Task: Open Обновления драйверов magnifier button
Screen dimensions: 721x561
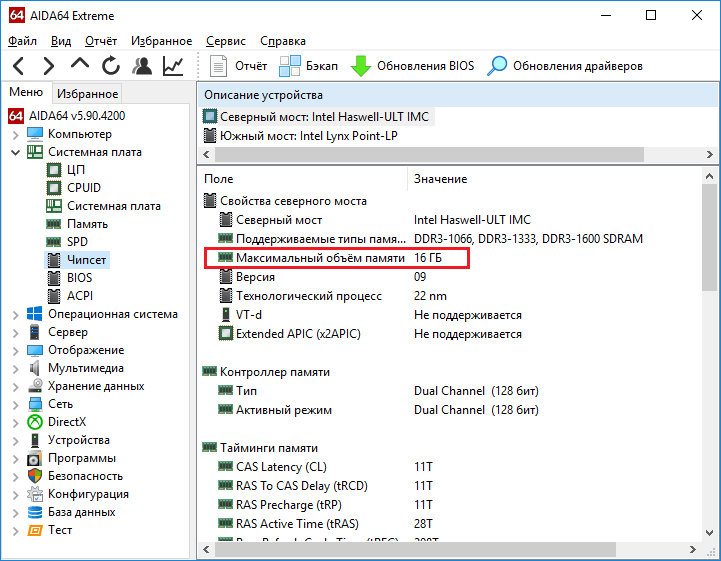Action: click(x=565, y=66)
